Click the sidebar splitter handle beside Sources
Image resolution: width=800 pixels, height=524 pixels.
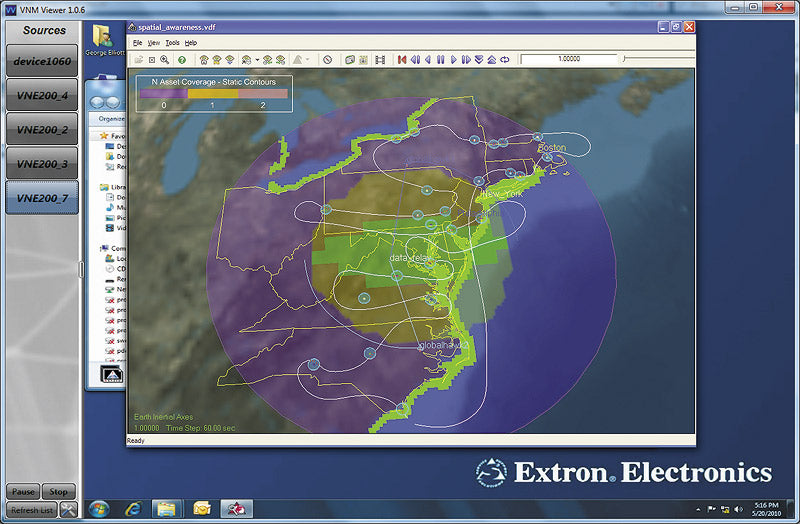(x=81, y=269)
